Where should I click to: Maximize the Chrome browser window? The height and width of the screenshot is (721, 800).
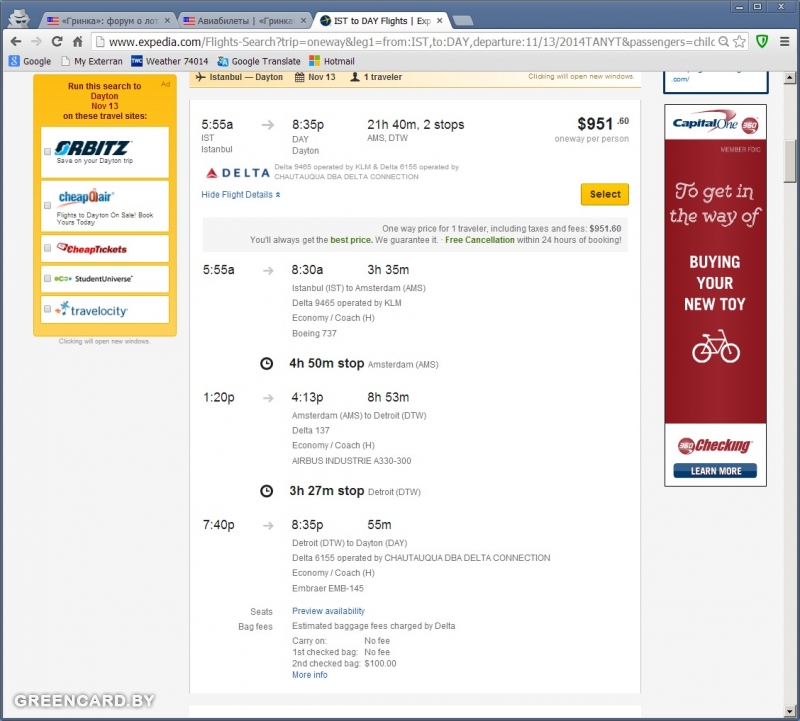point(758,7)
